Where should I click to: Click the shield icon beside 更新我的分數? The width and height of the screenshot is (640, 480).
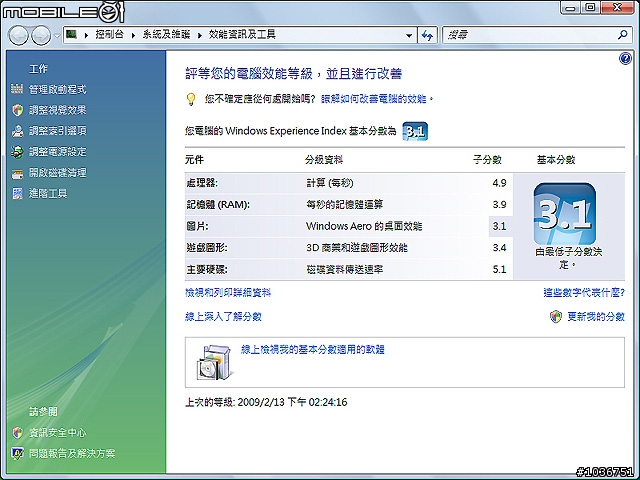tap(556, 317)
